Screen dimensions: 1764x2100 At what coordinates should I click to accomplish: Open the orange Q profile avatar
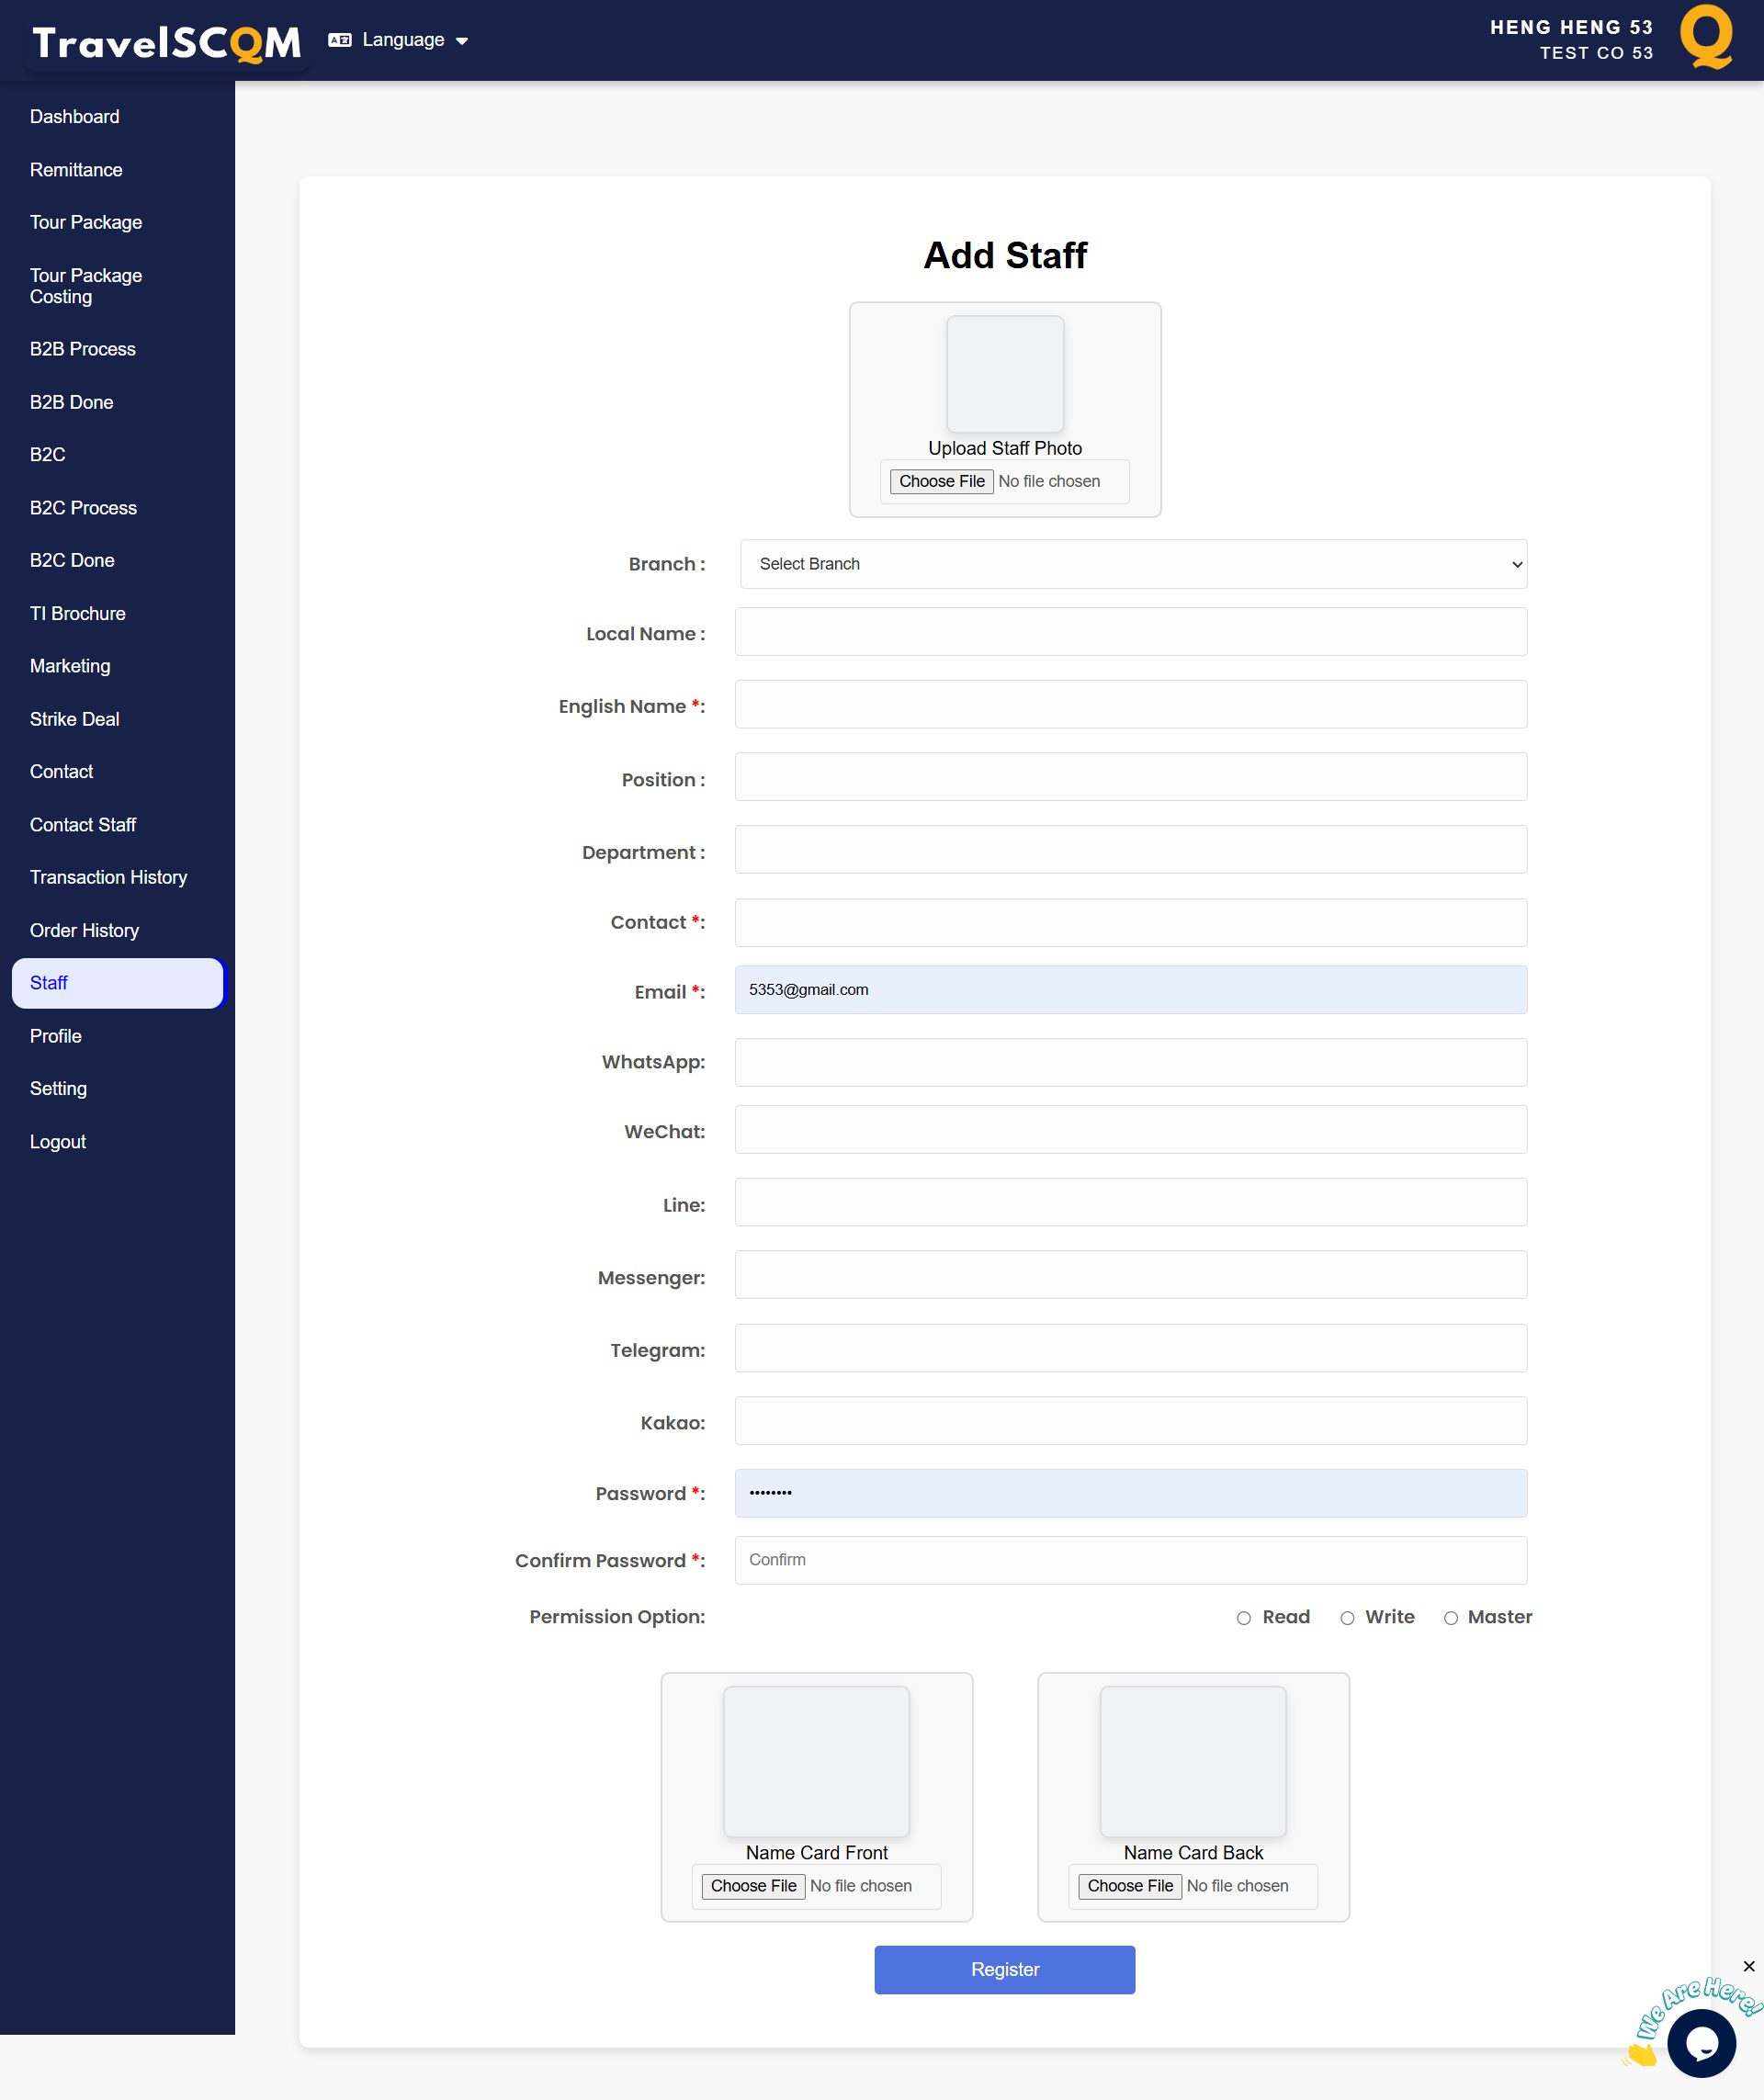pos(1706,37)
